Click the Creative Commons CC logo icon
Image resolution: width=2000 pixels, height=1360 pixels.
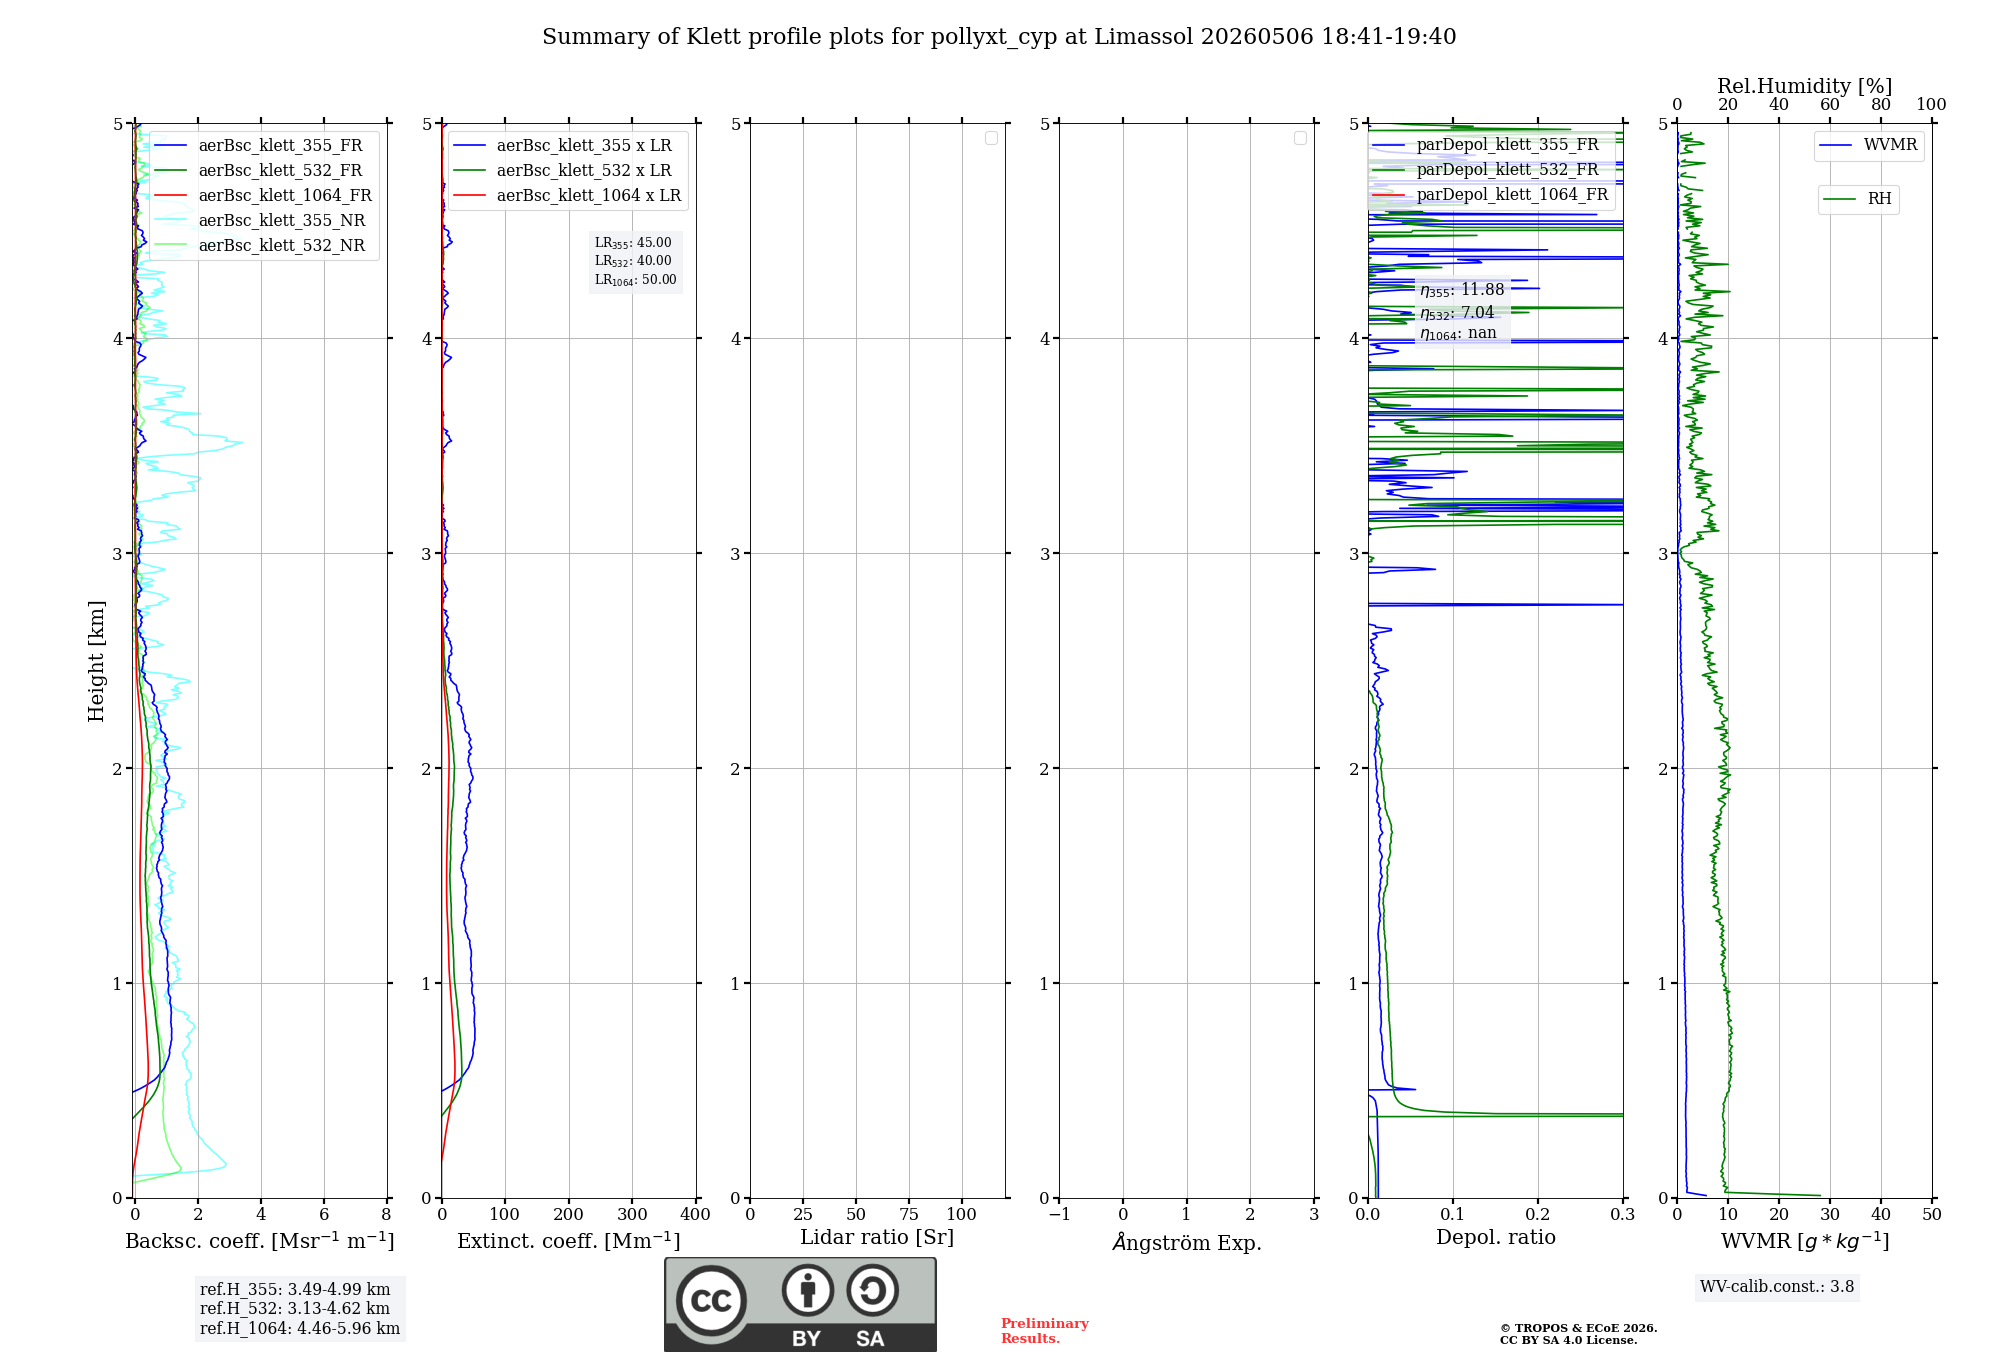711,1301
